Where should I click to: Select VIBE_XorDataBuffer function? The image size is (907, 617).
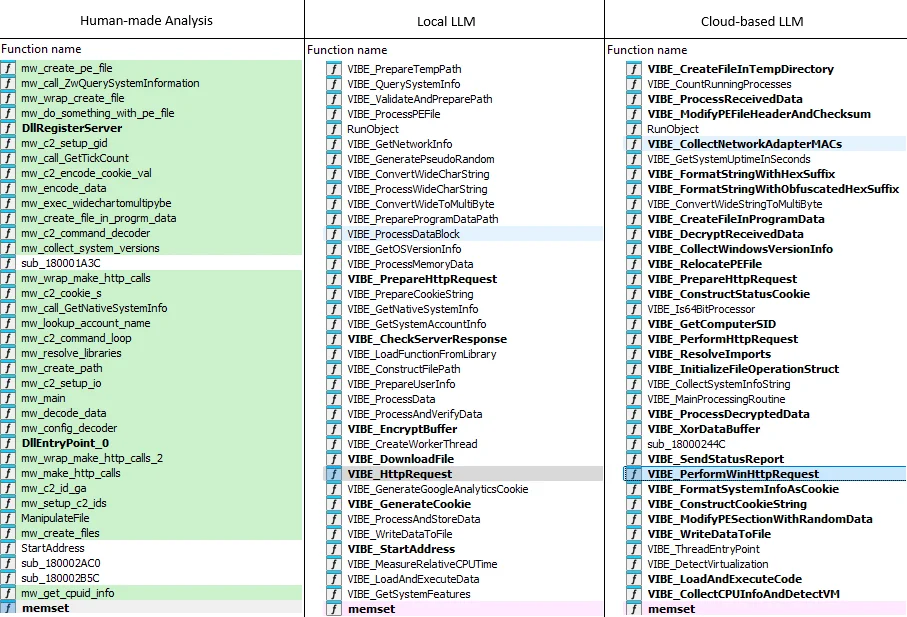765,429
